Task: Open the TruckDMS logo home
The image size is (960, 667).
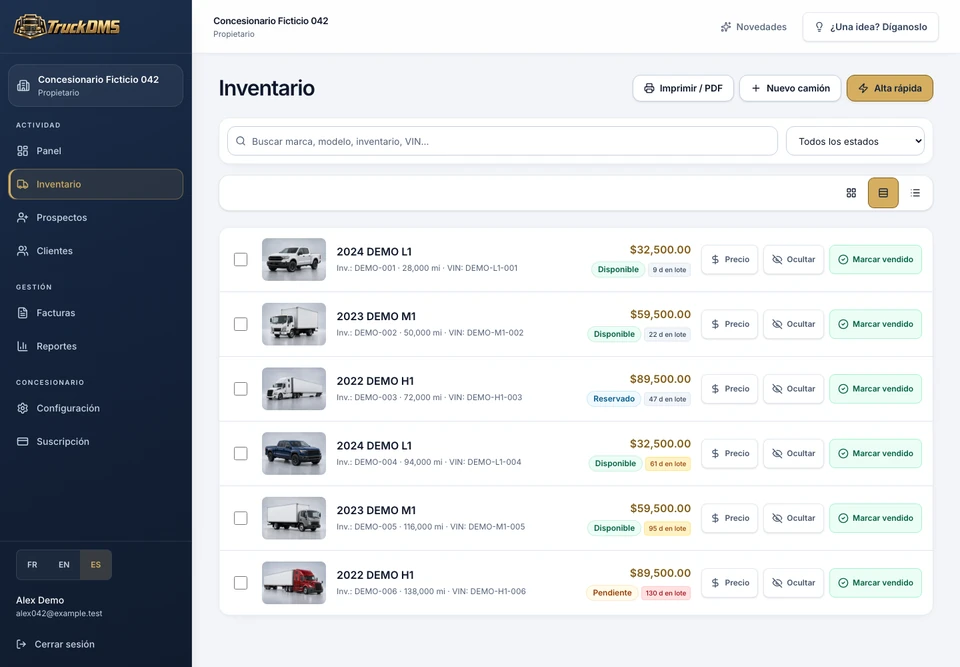Action: click(67, 26)
